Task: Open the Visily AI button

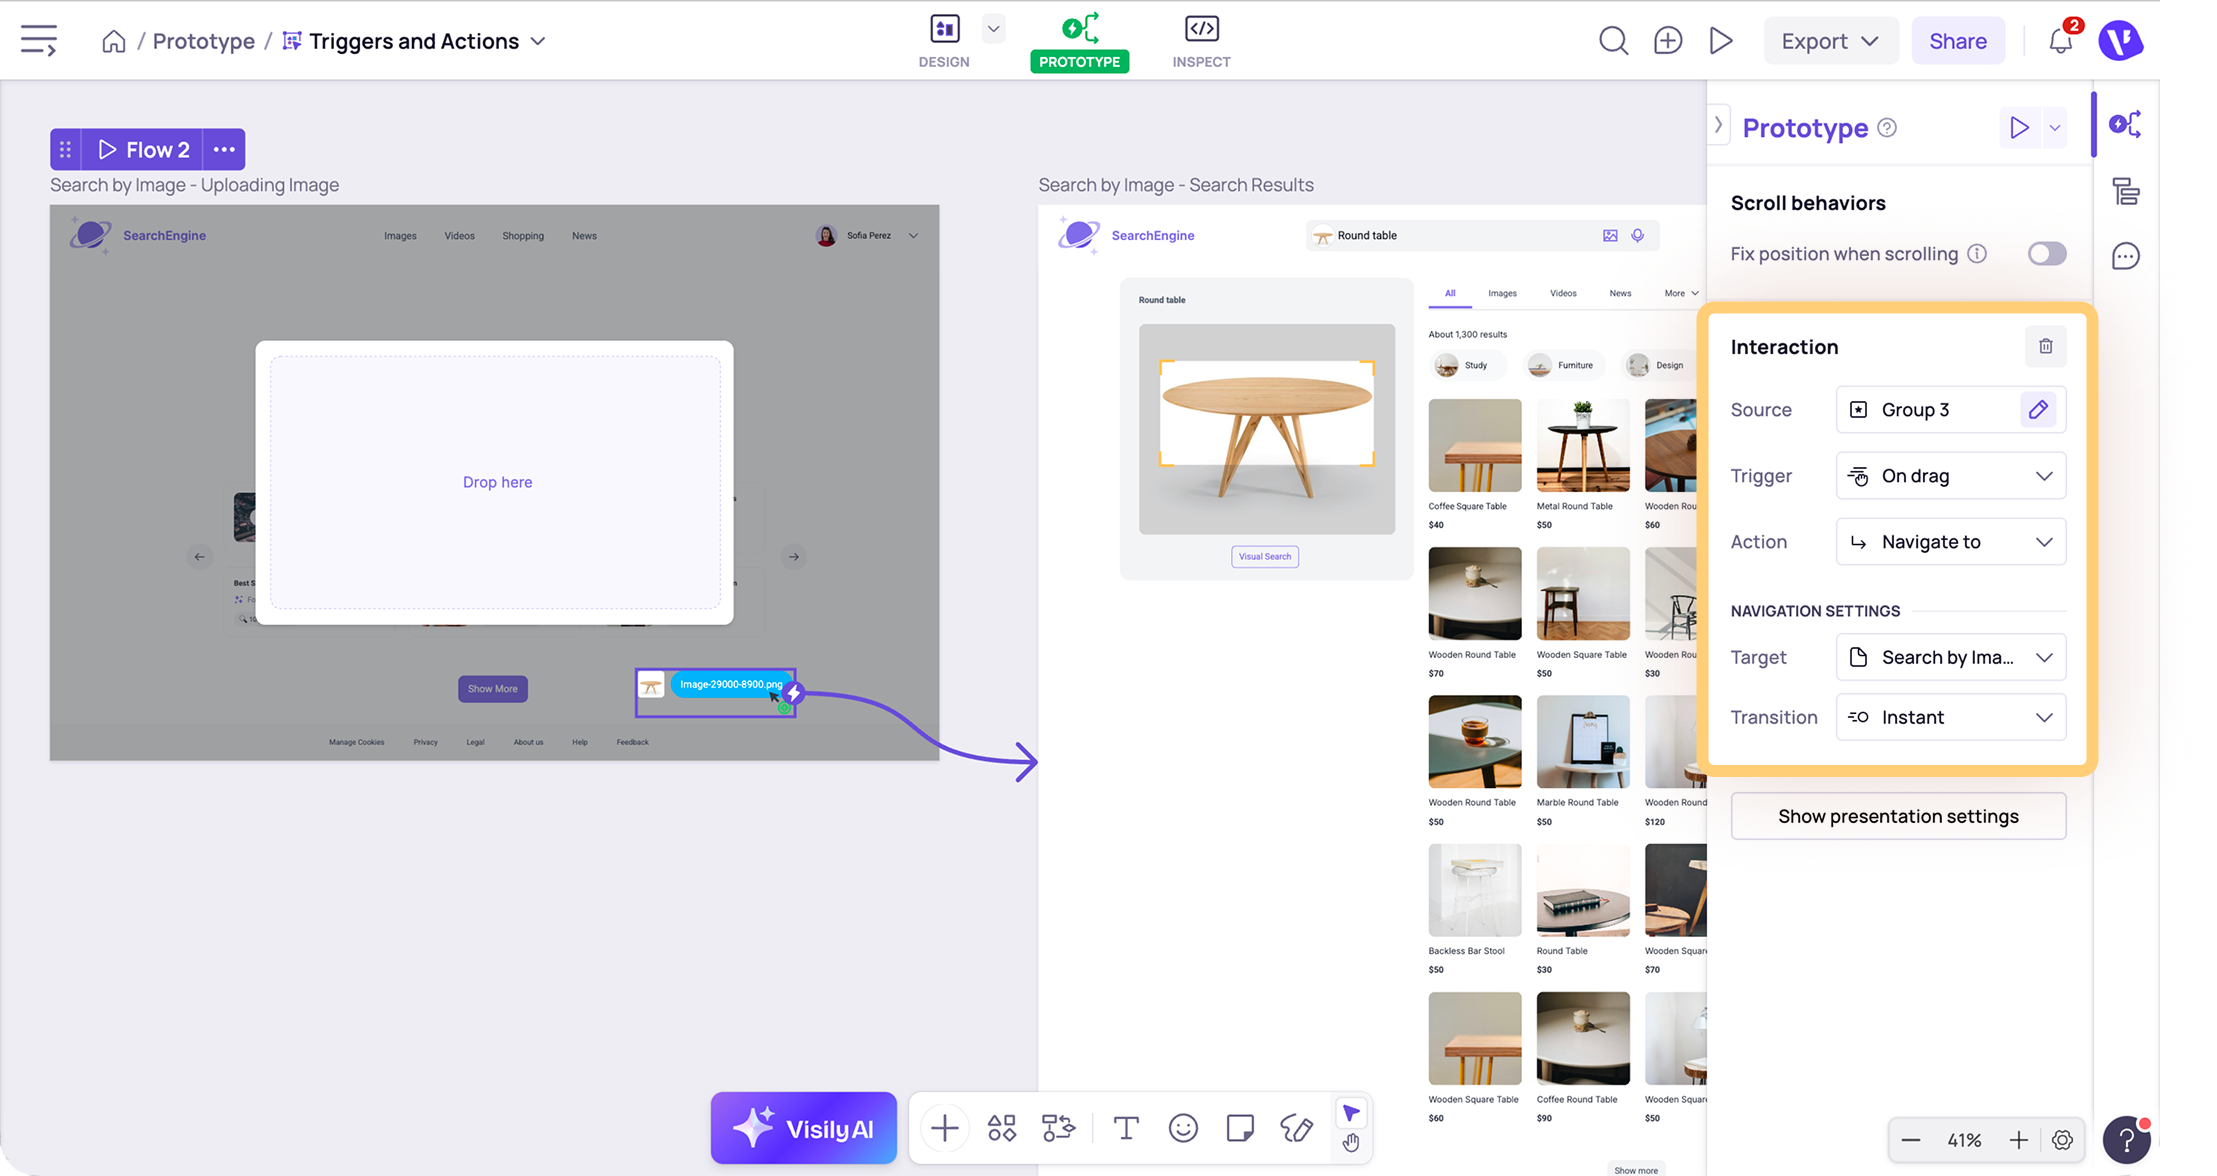Action: pyautogui.click(x=803, y=1128)
